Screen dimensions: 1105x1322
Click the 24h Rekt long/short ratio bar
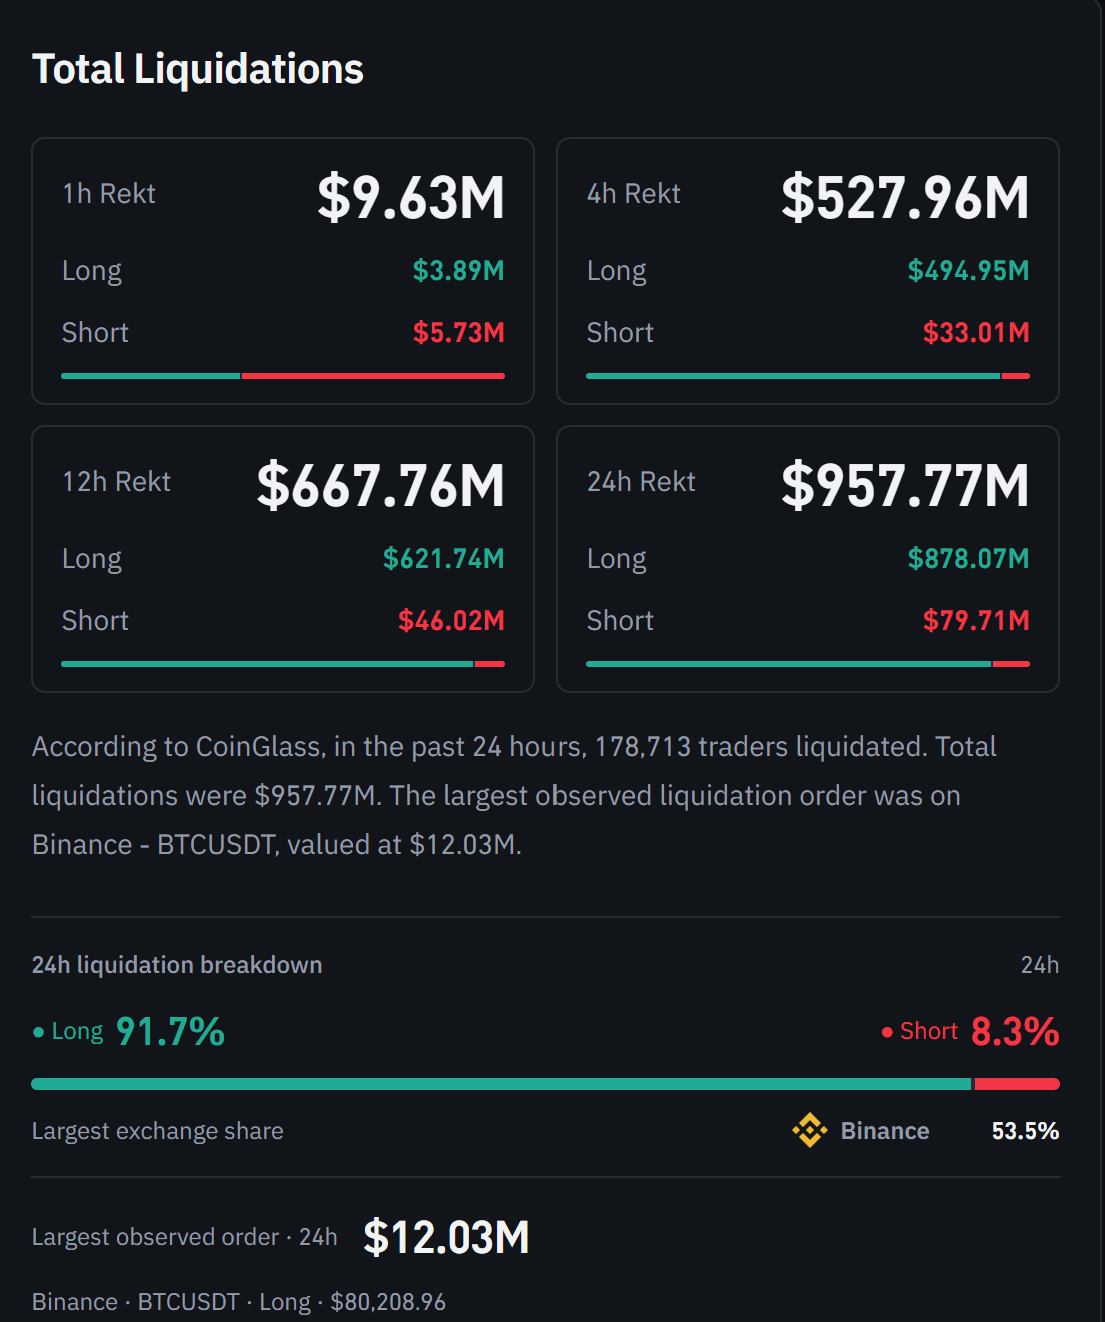pos(808,664)
